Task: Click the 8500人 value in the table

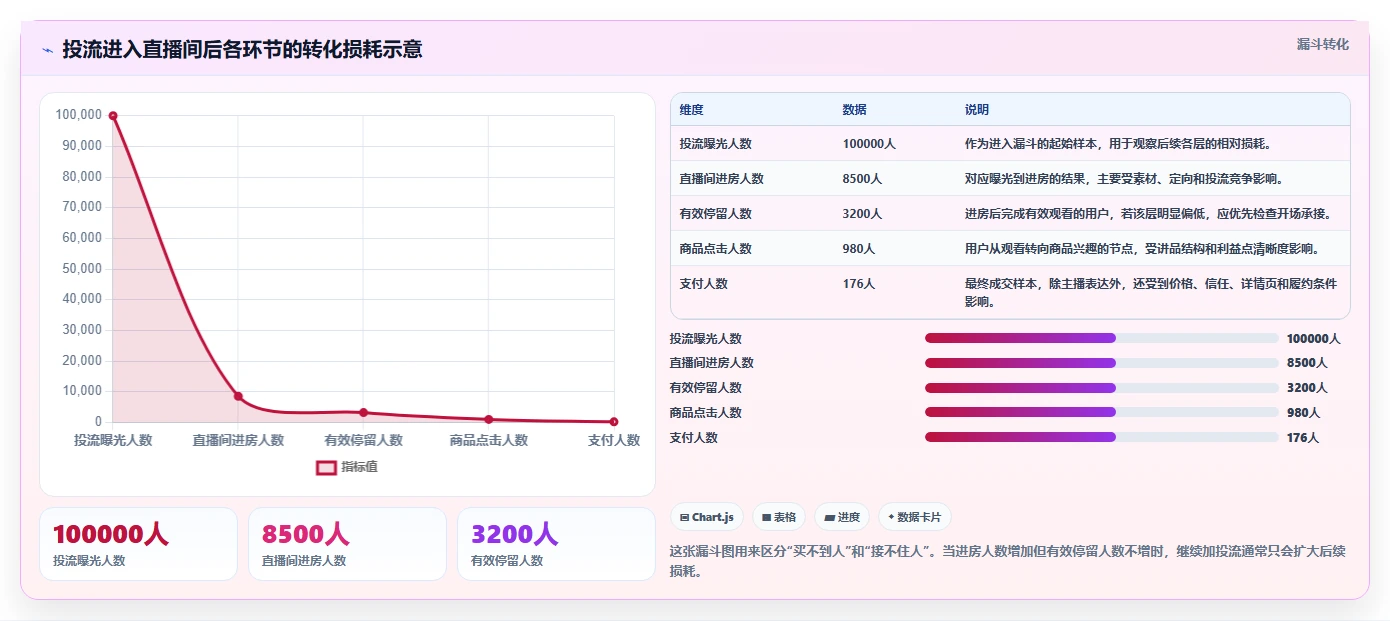Action: click(862, 179)
